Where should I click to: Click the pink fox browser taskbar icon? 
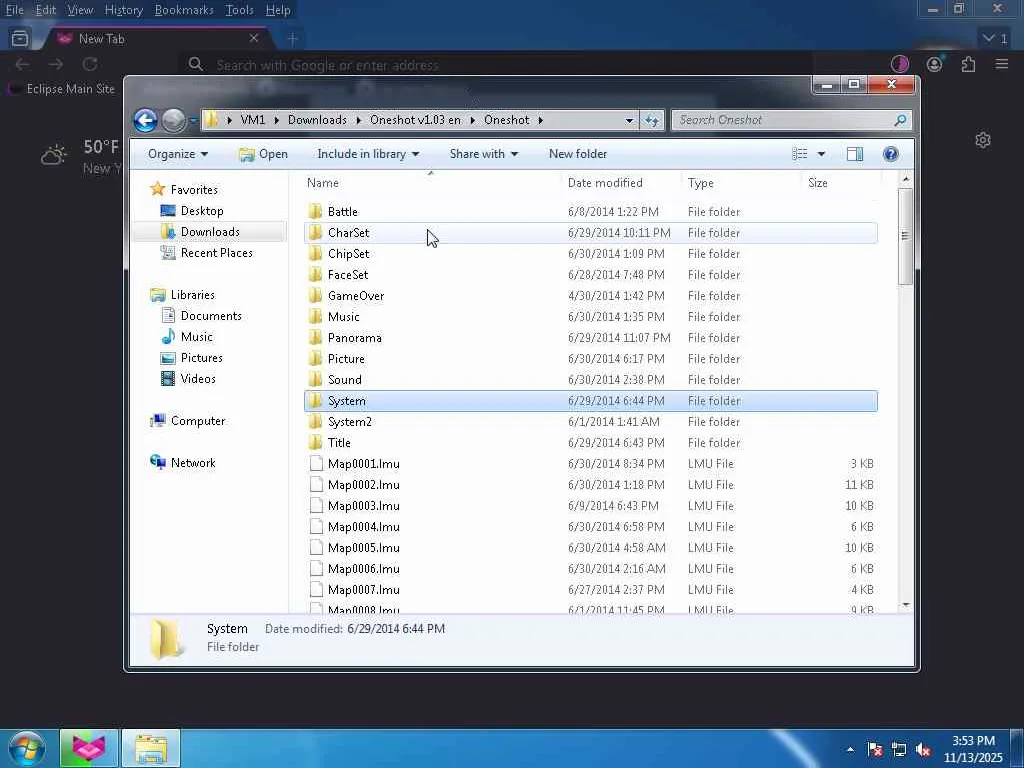[x=88, y=748]
